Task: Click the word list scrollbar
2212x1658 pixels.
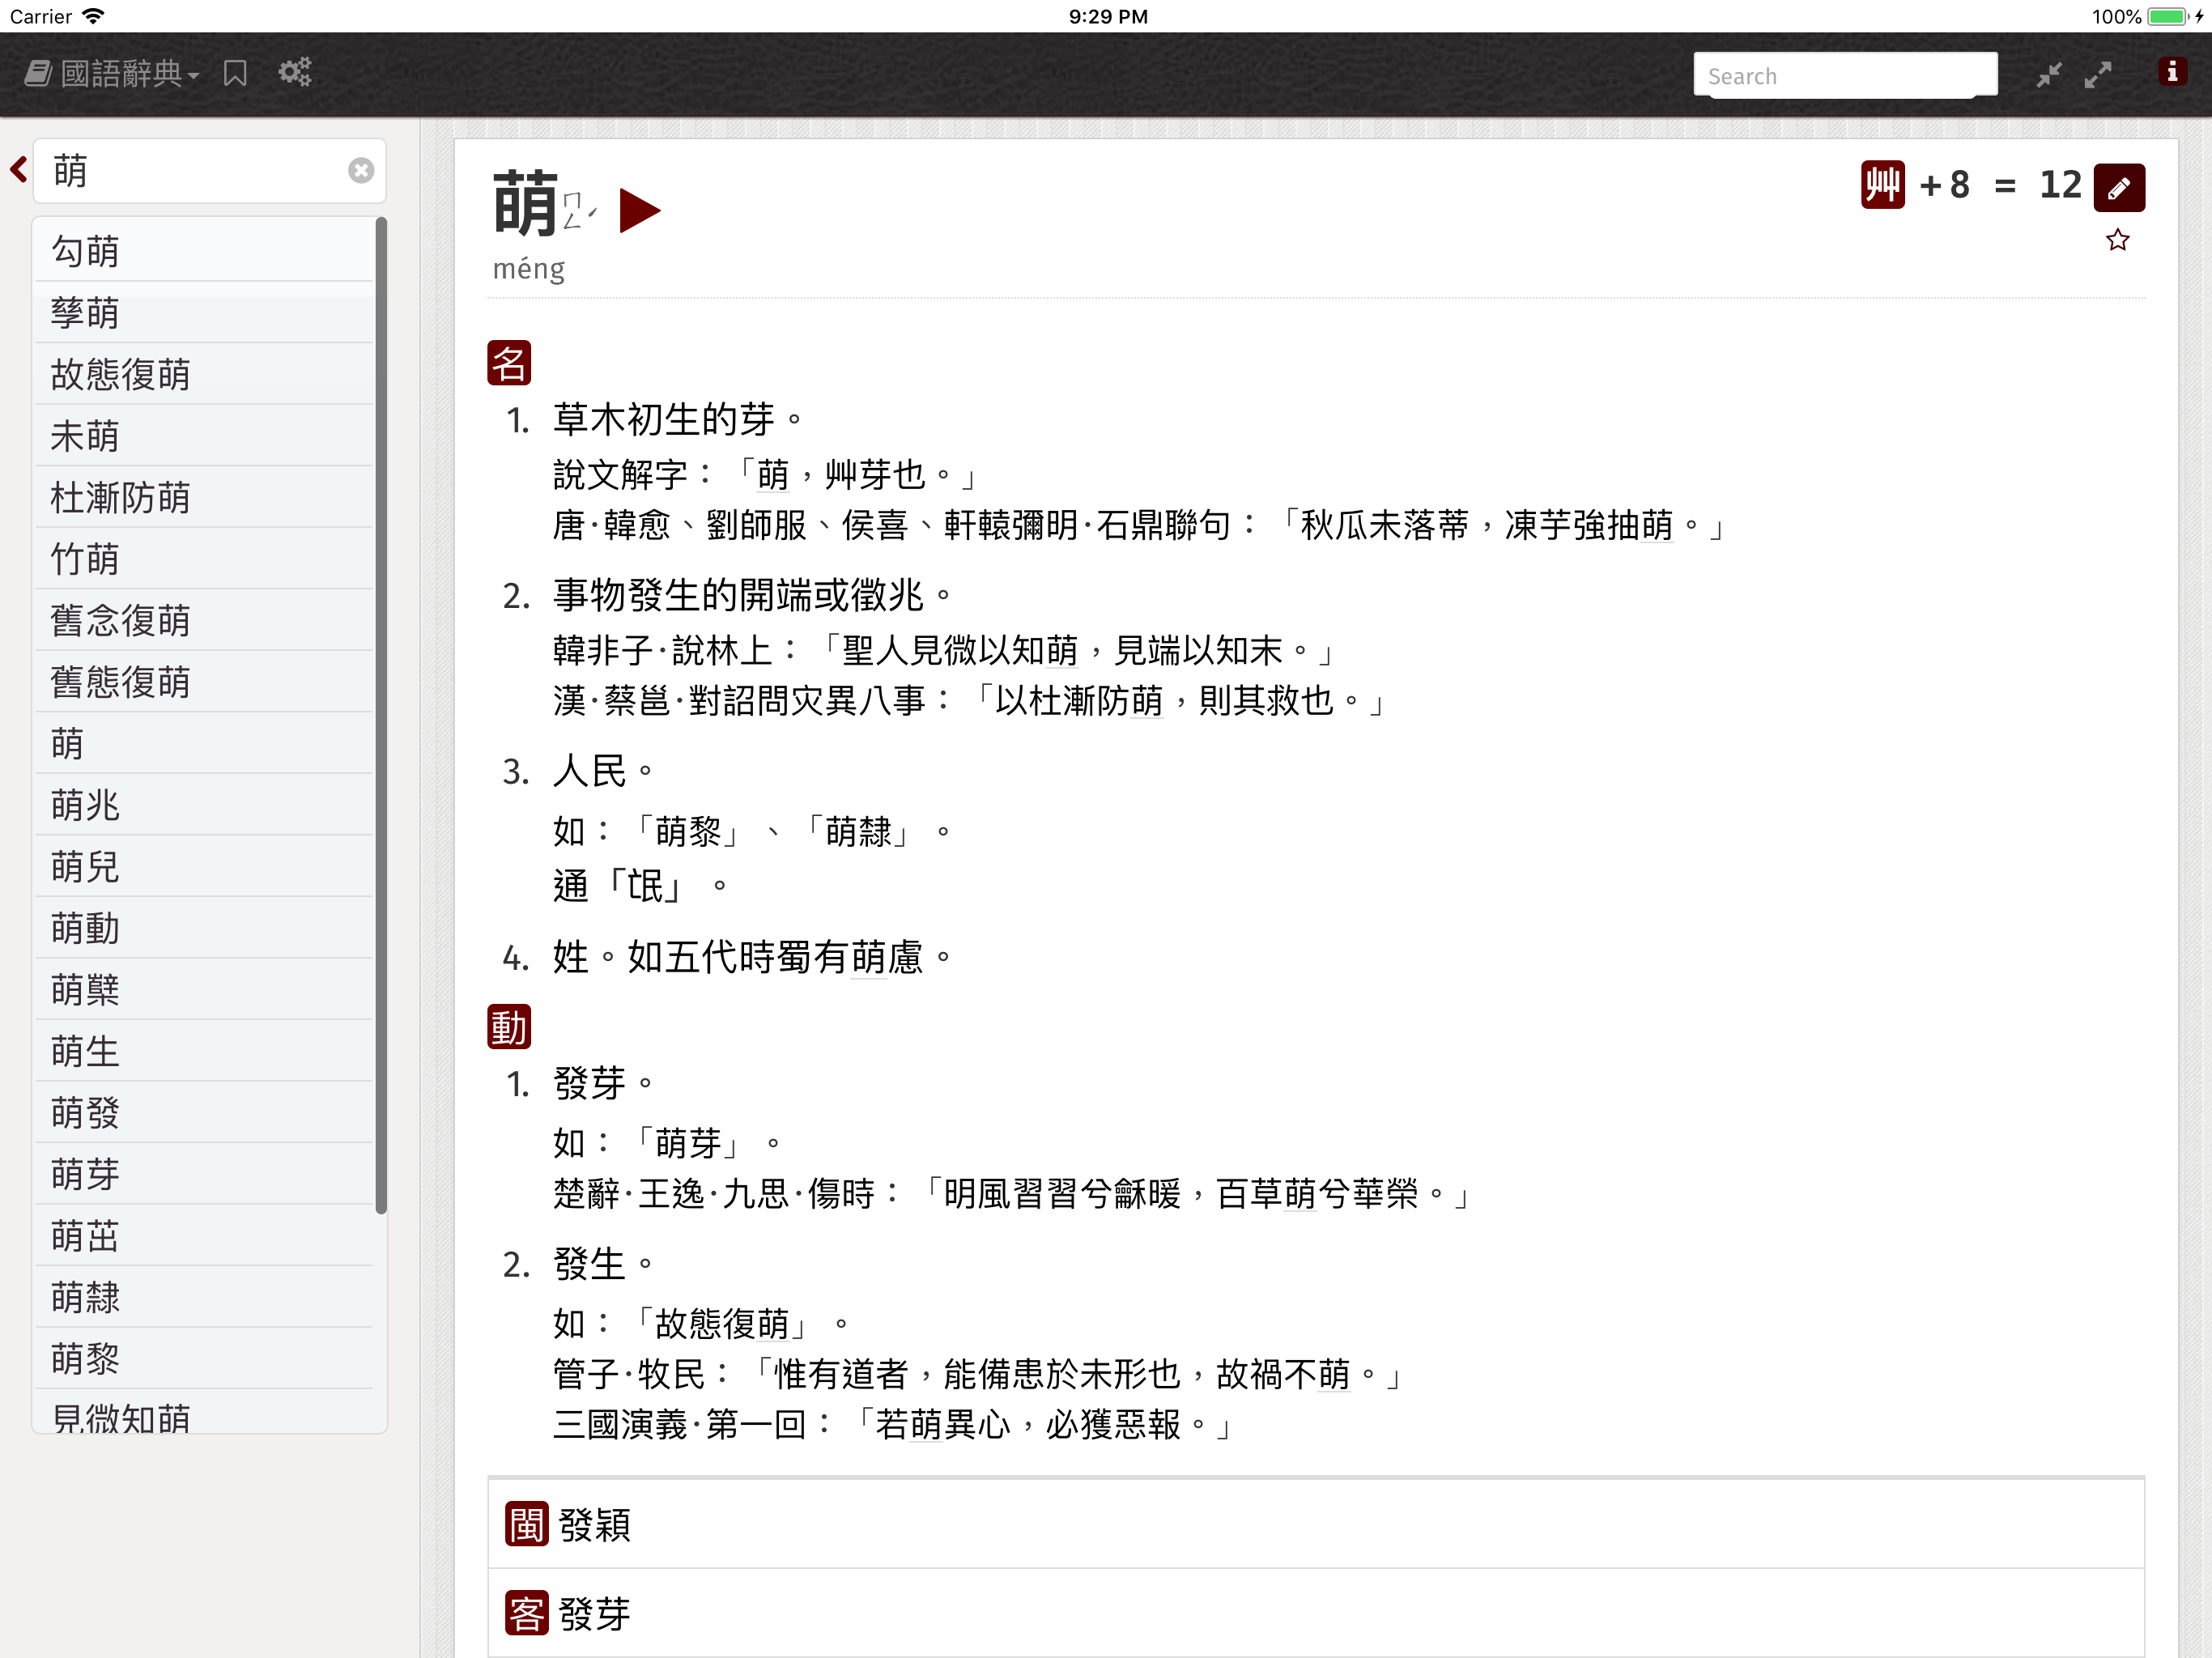Action: (380, 715)
